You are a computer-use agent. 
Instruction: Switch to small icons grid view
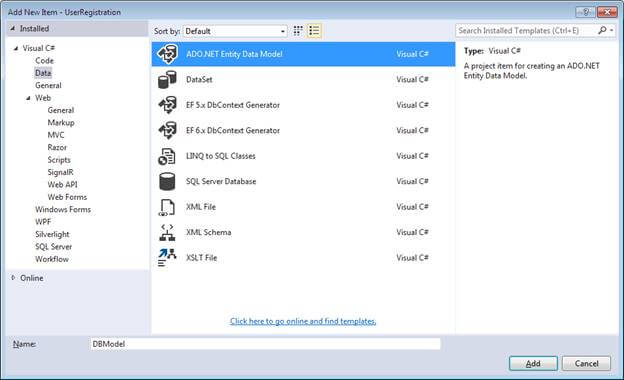(x=298, y=31)
